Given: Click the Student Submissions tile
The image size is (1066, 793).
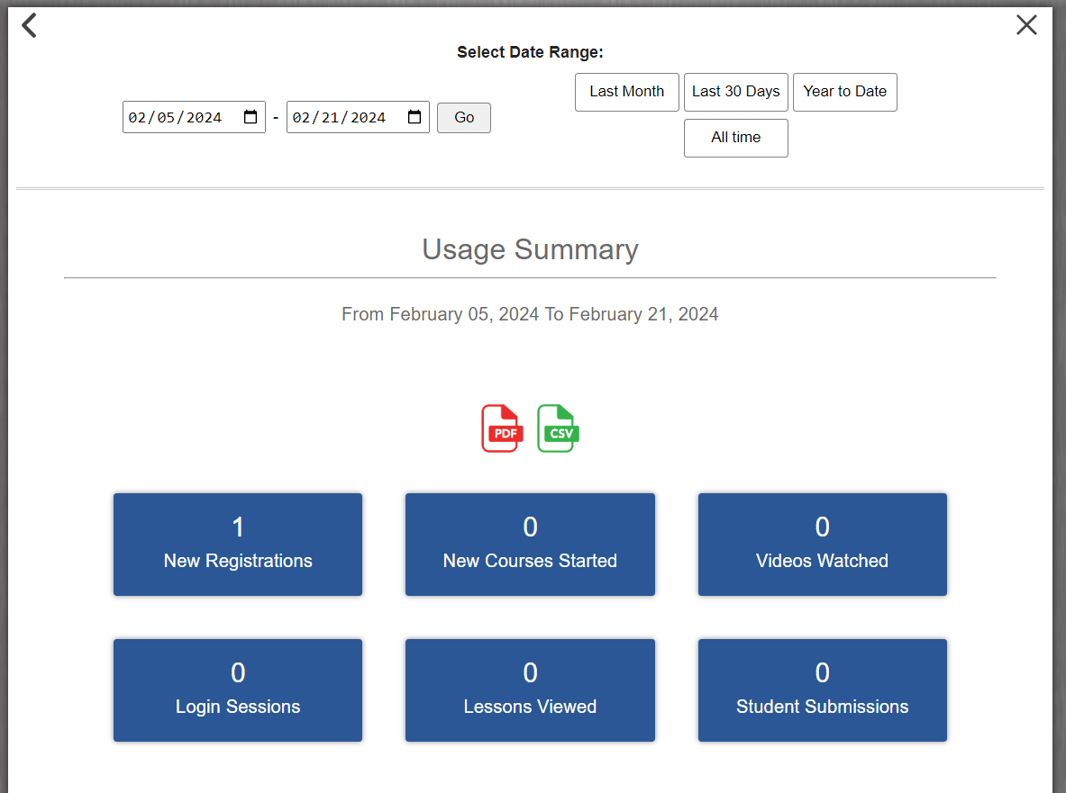Looking at the screenshot, I should (822, 690).
